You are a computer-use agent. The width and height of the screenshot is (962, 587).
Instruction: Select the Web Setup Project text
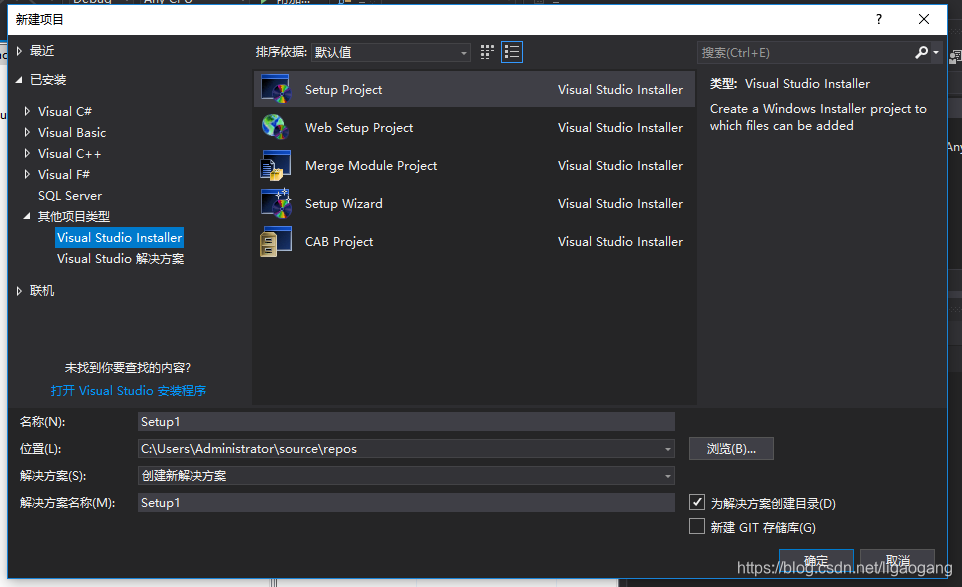[x=359, y=128]
